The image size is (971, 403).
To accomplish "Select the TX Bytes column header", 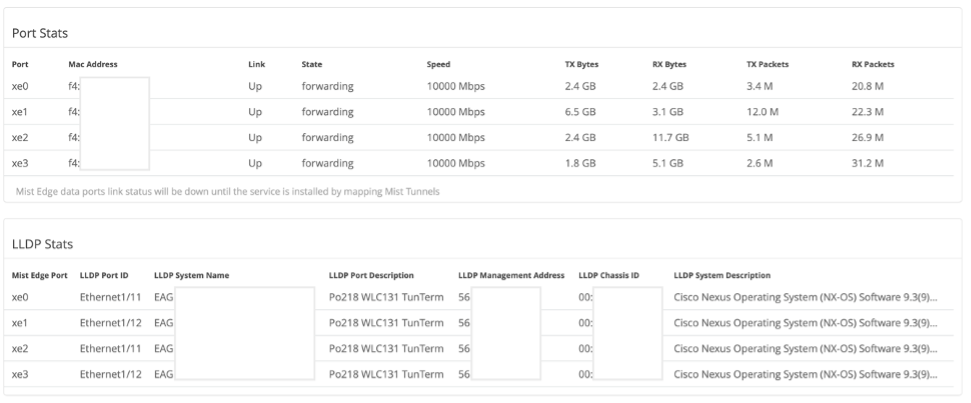I will click(581, 64).
